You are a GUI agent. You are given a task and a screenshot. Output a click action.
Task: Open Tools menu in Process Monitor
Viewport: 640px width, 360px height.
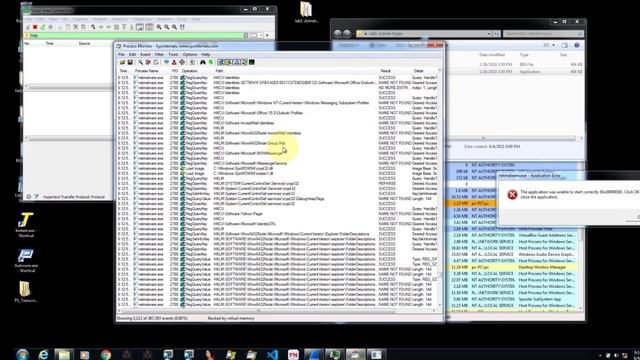(173, 54)
